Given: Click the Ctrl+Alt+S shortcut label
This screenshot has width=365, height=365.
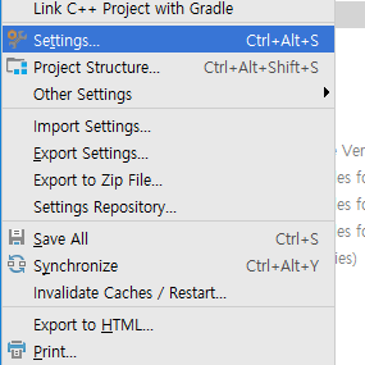Looking at the screenshot, I should pyautogui.click(x=282, y=41).
